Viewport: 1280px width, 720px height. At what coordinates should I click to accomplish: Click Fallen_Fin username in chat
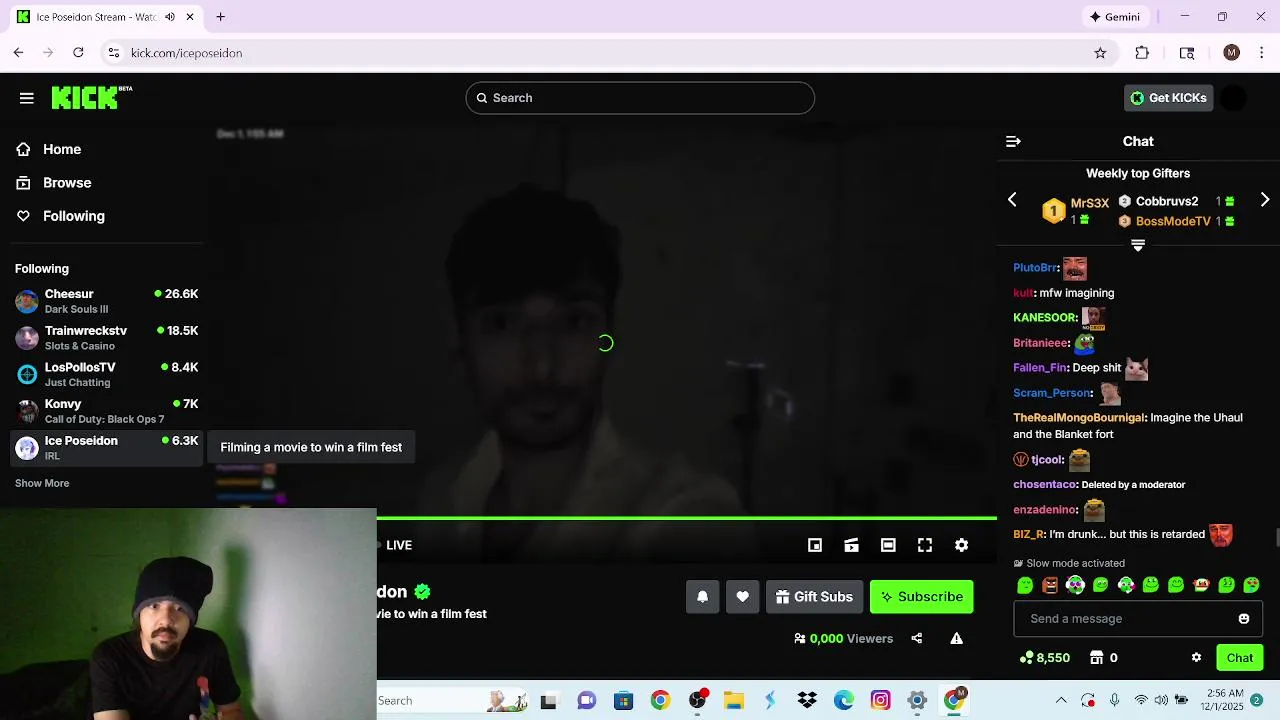click(1040, 368)
